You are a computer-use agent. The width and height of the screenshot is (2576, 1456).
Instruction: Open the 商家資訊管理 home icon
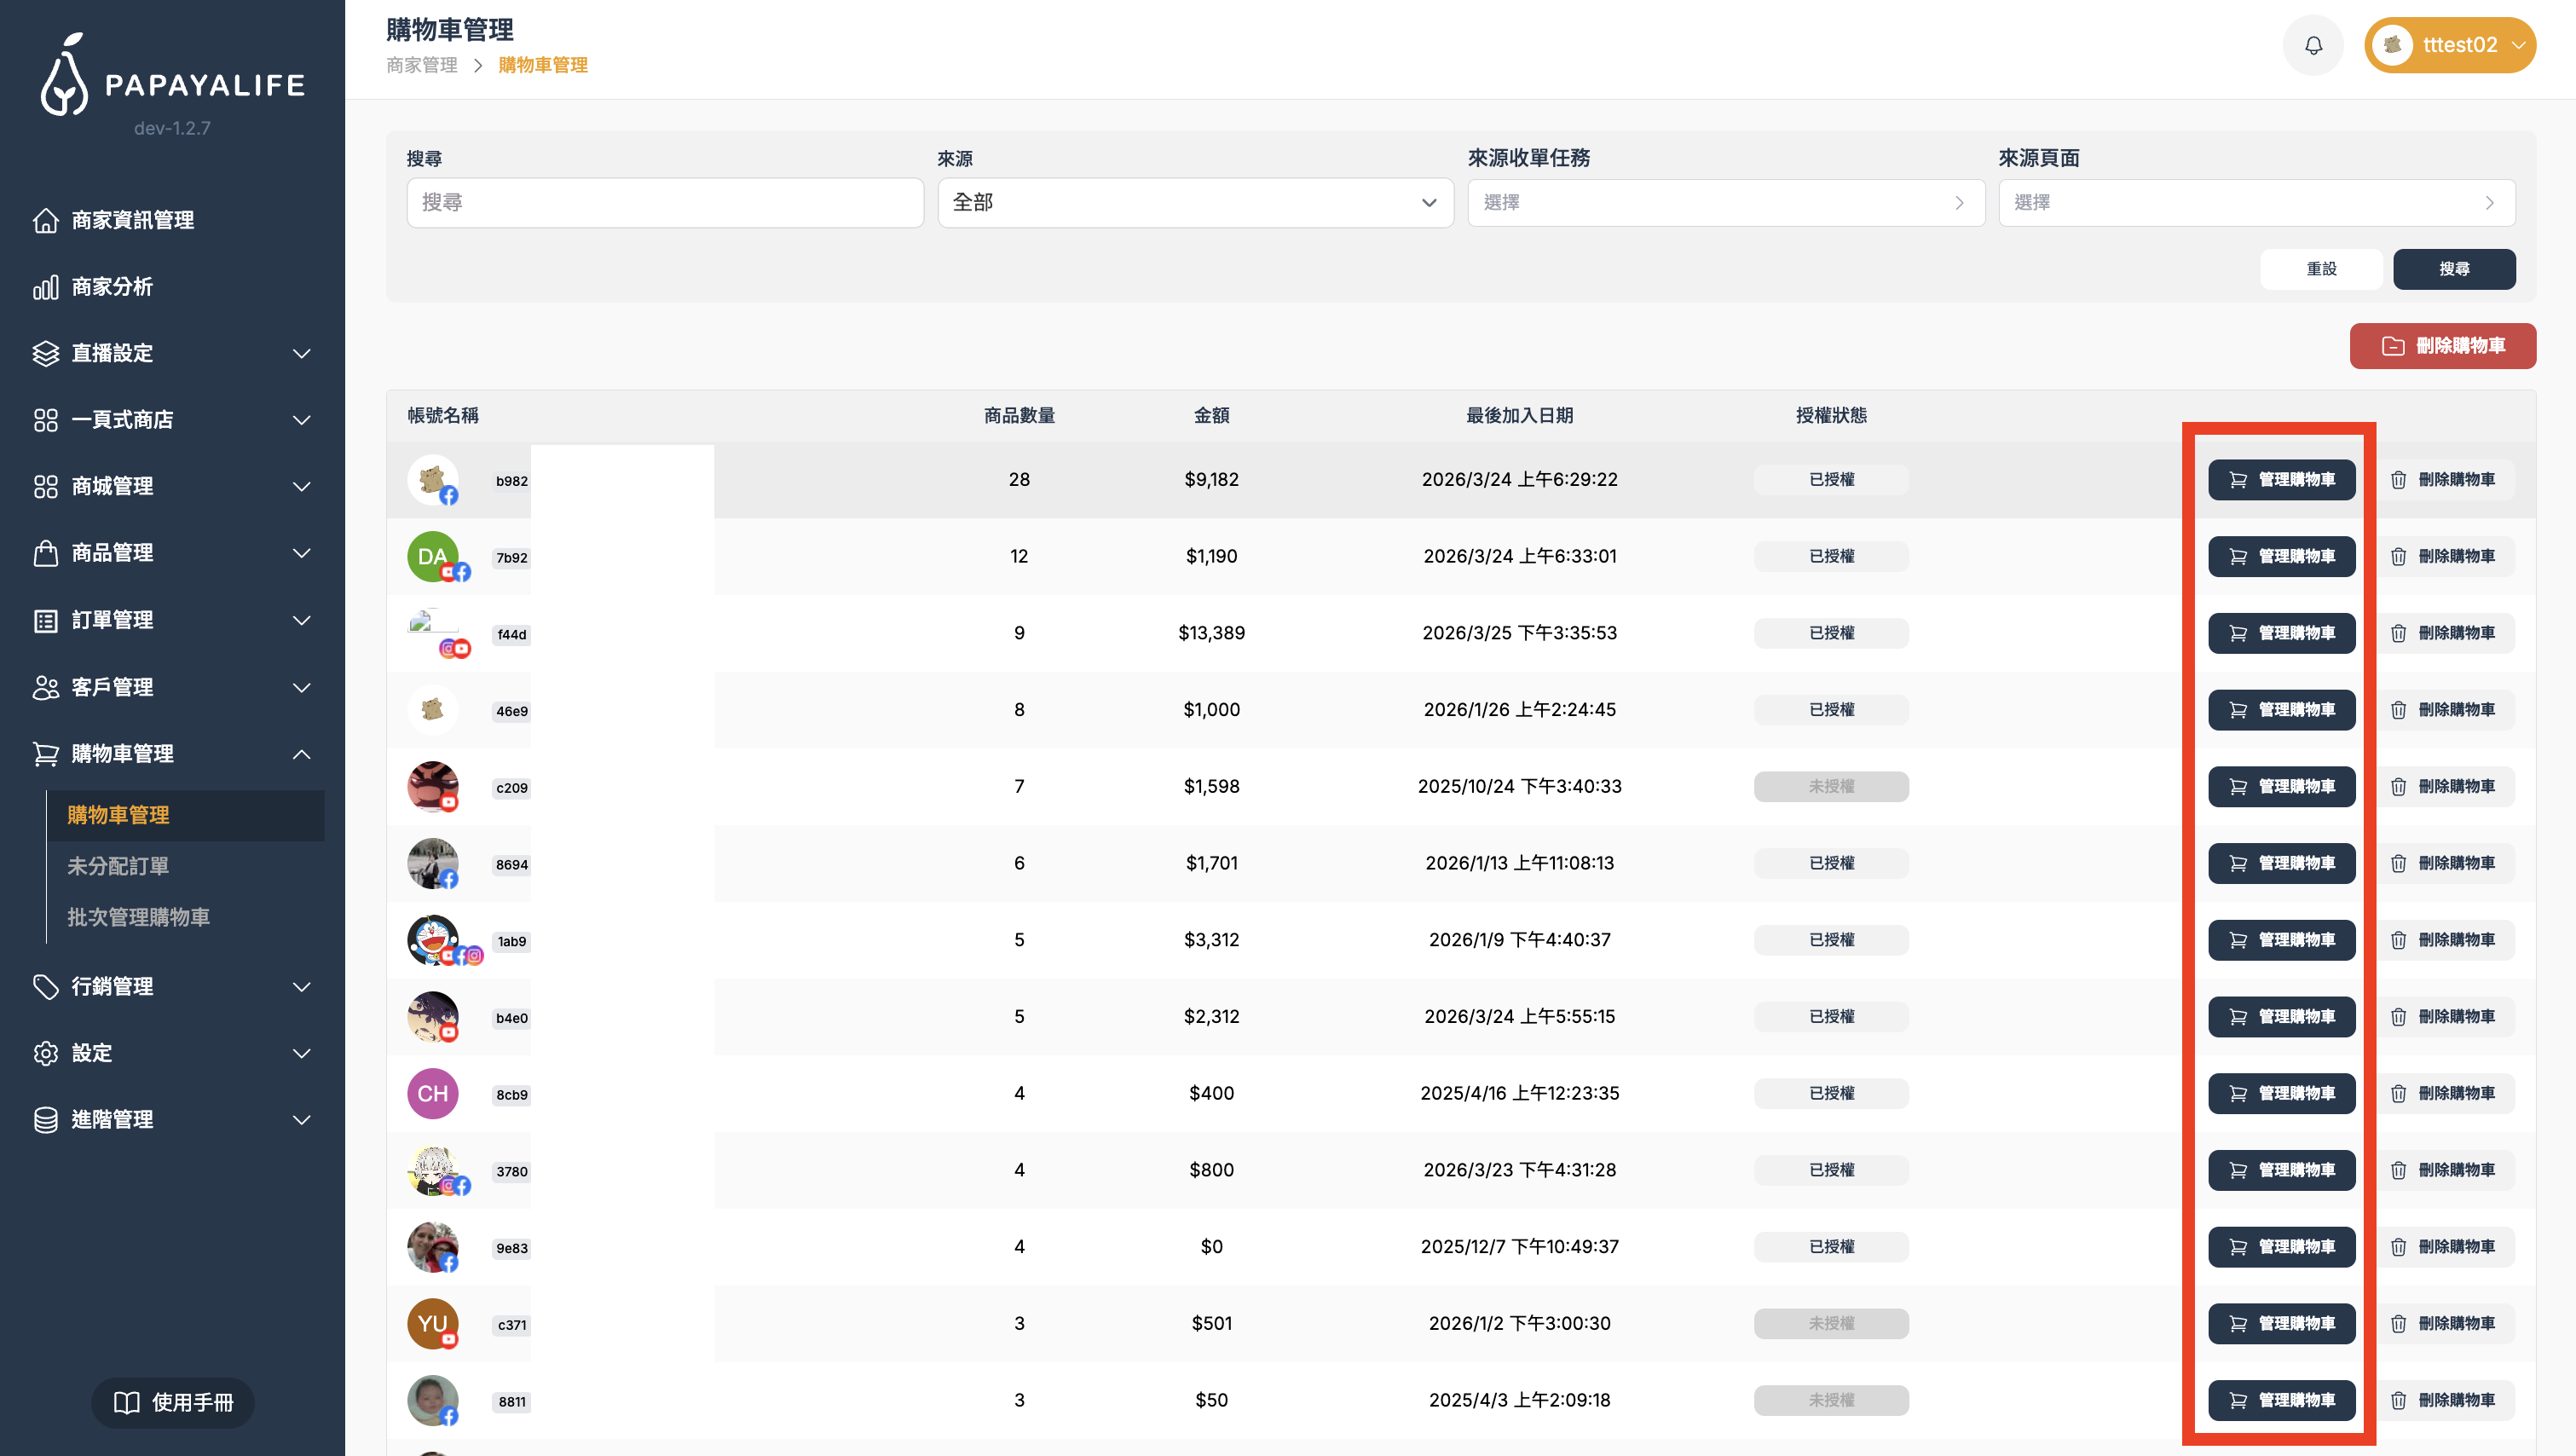coord(45,220)
